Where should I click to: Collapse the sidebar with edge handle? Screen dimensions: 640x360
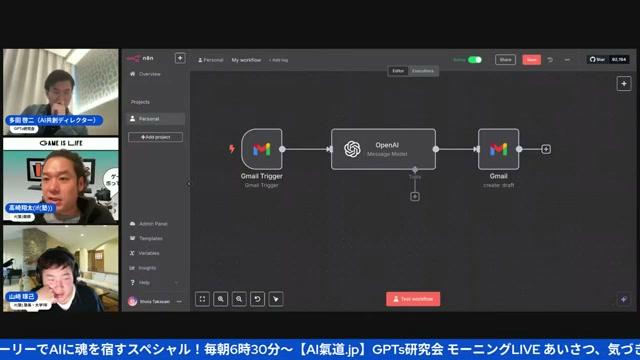(x=189, y=184)
